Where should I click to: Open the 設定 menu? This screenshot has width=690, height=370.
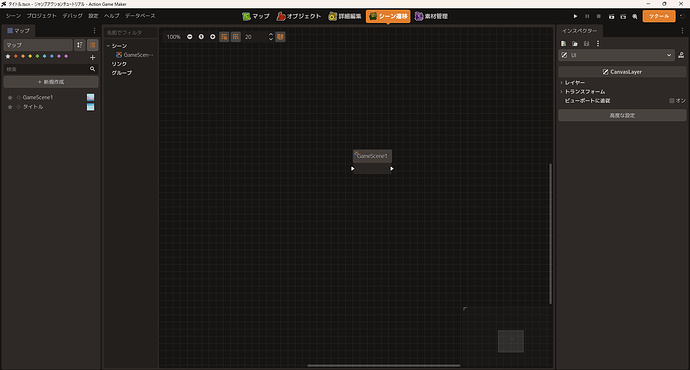tap(93, 16)
